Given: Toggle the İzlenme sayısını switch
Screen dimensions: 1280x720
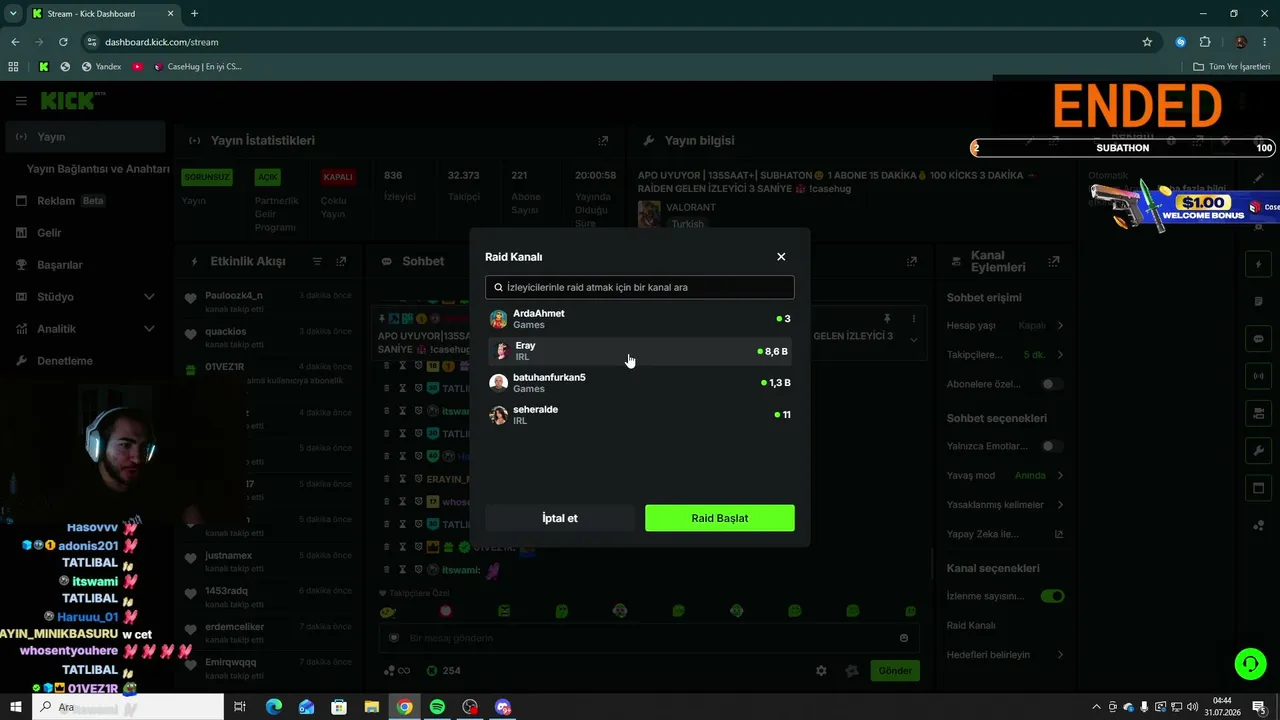Looking at the screenshot, I should tap(1052, 596).
